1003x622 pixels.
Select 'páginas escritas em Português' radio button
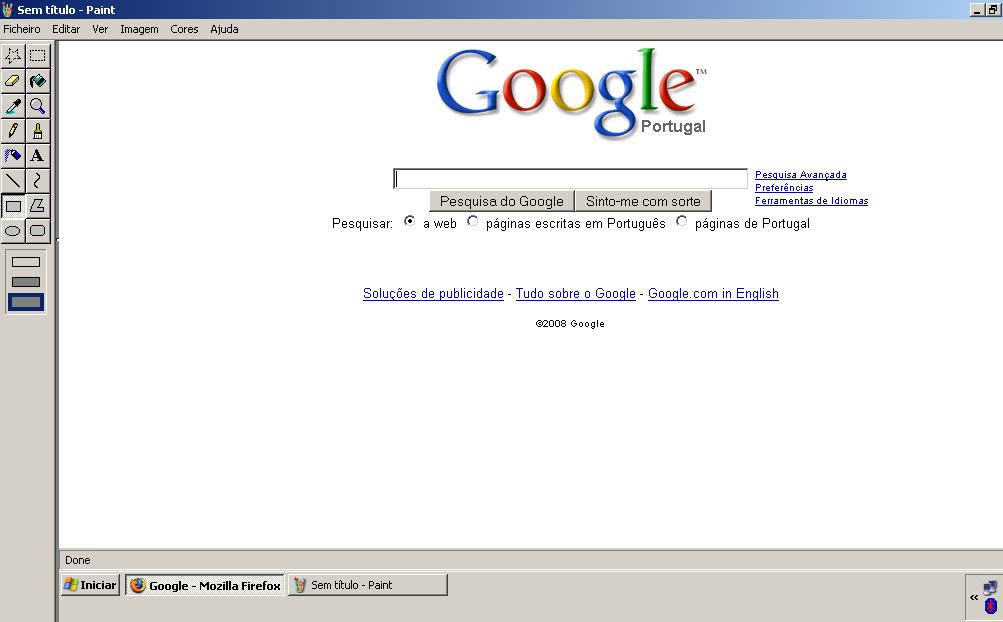pos(472,221)
